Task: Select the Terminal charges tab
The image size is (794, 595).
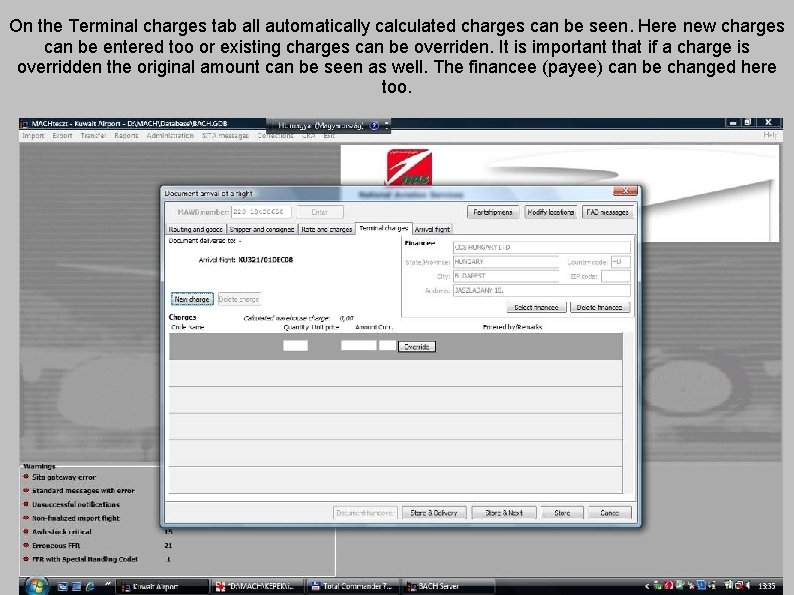Action: click(x=383, y=228)
